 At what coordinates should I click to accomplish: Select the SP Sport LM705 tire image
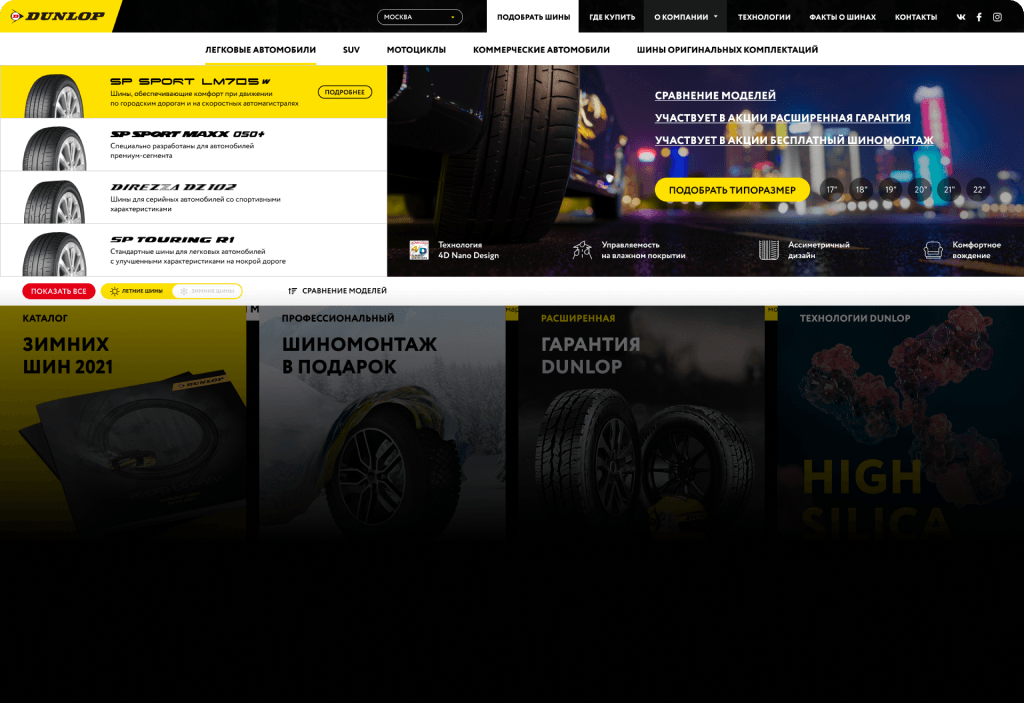[x=54, y=95]
